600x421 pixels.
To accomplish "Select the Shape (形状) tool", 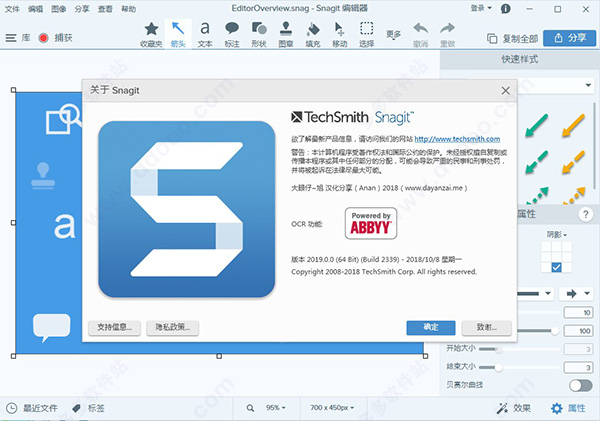I will point(259,34).
